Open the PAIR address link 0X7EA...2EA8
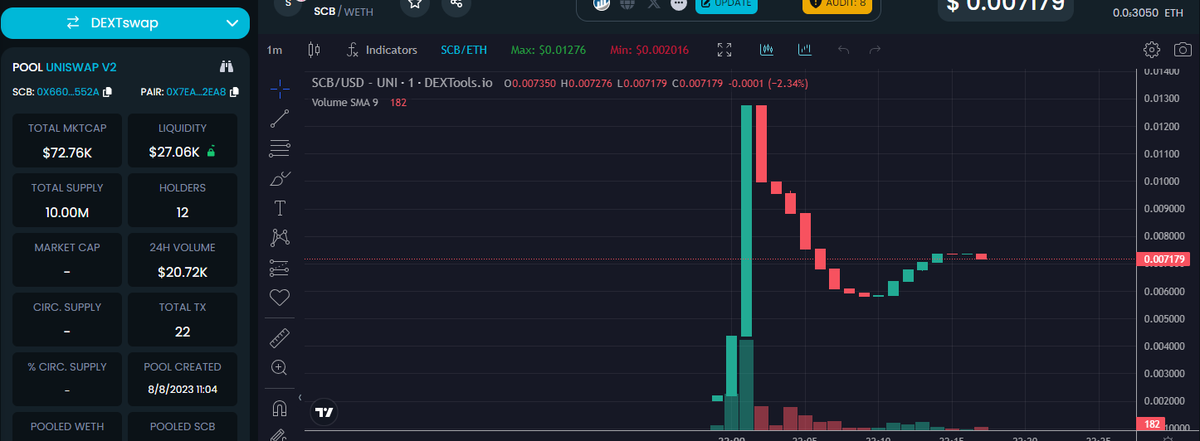This screenshot has height=441, width=1200. click(x=197, y=92)
